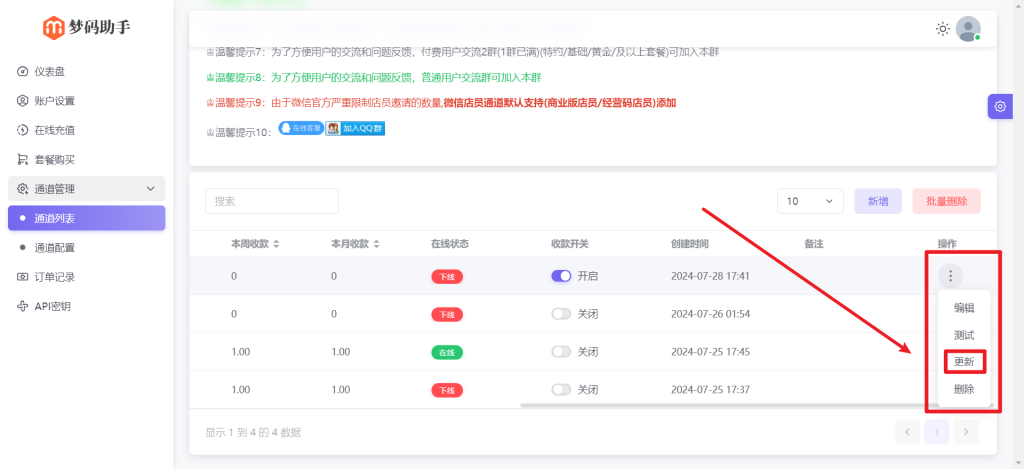Click the 在线客服 badge icon
This screenshot has height=469, width=1024.
point(300,128)
